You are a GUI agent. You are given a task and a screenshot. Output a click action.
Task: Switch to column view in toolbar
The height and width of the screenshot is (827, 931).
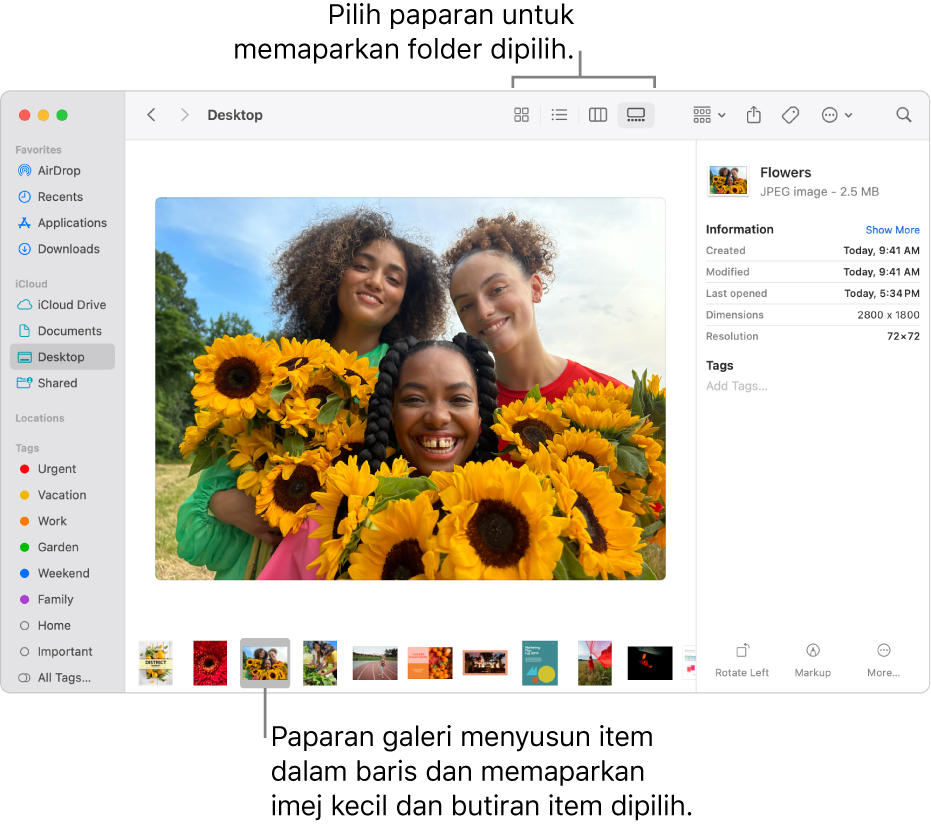tap(598, 115)
